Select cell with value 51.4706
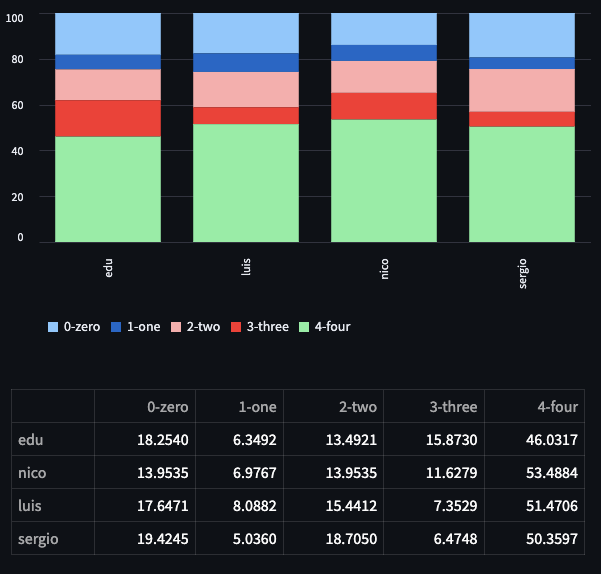 [x=535, y=505]
